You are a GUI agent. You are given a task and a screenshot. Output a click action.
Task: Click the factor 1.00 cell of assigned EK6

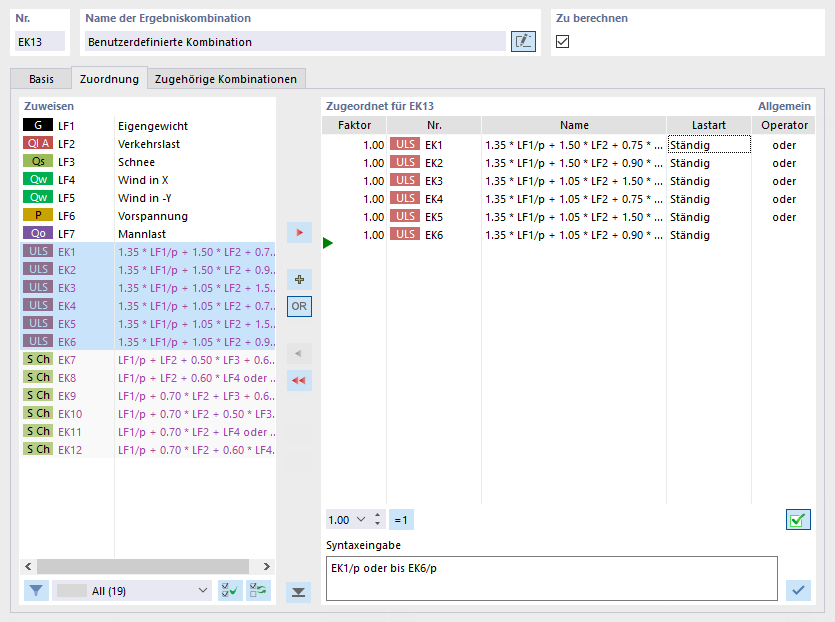coord(354,235)
